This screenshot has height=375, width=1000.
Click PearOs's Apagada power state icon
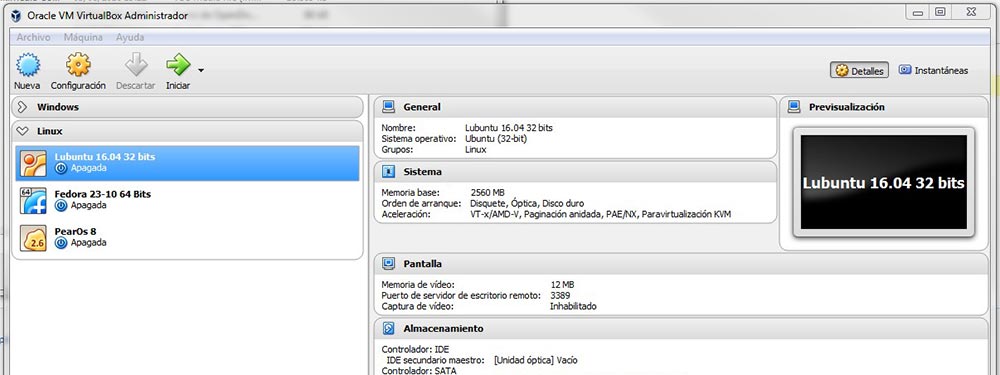61,243
